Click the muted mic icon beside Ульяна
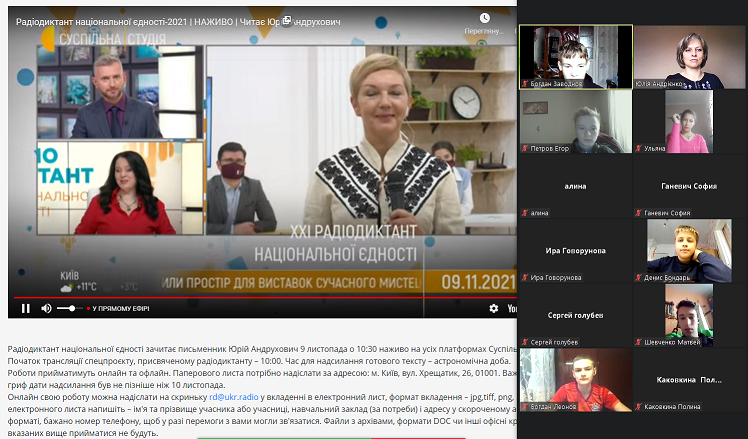The image size is (748, 439). tap(639, 149)
